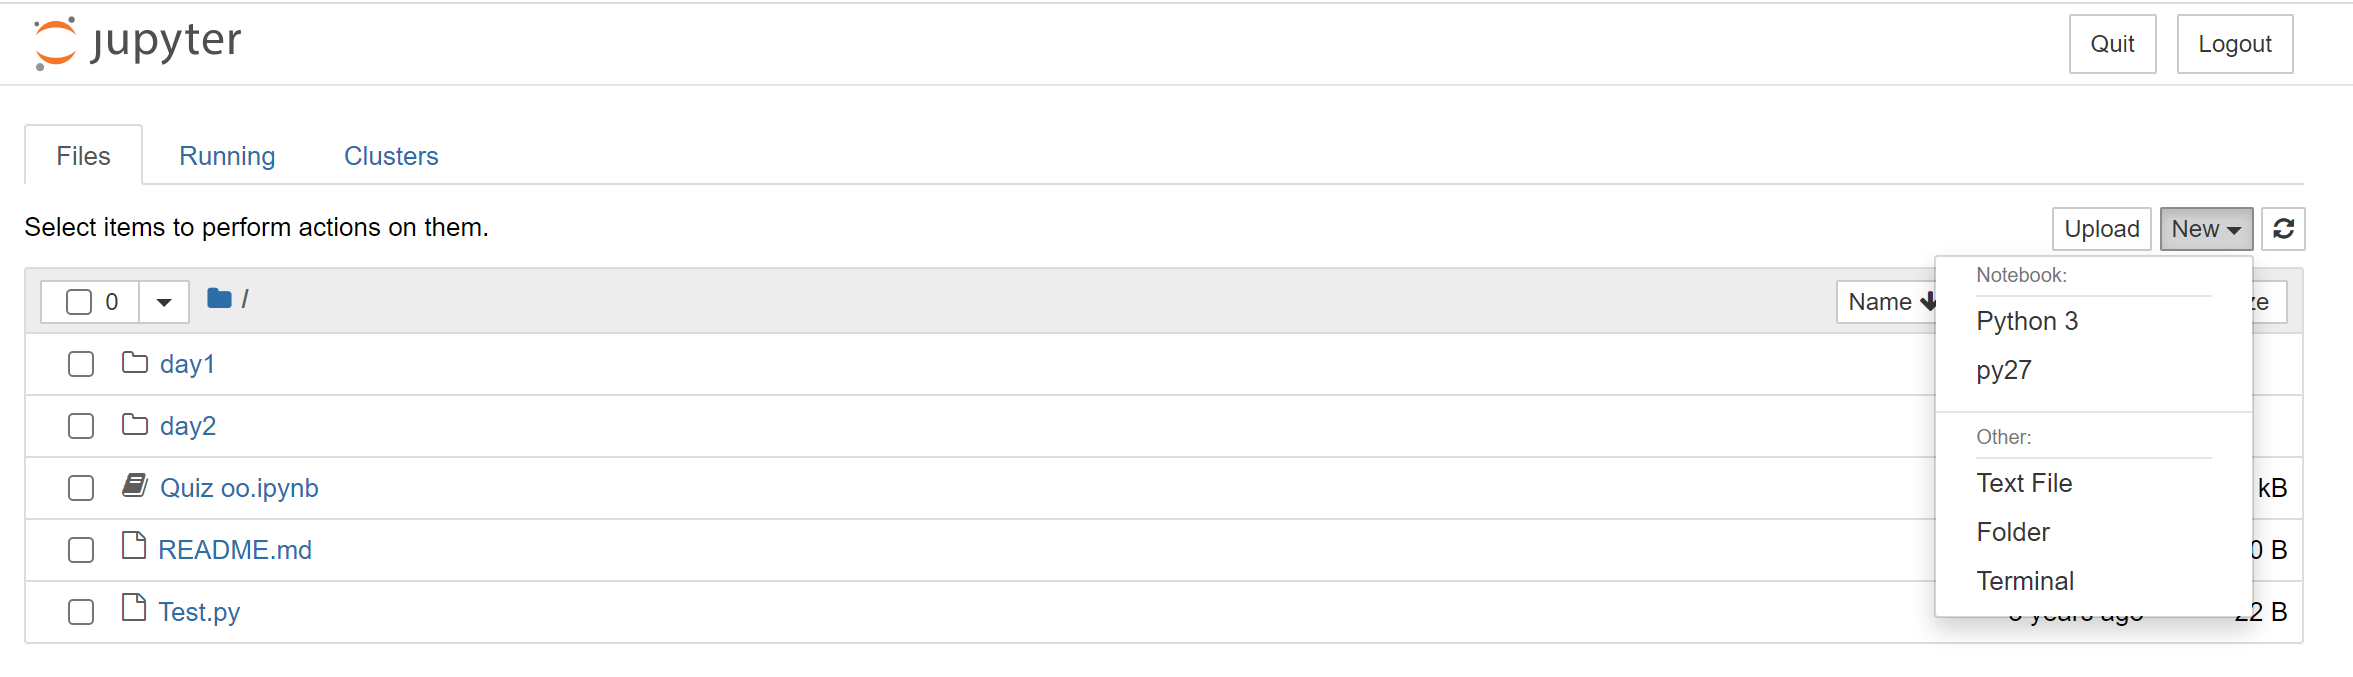The image size is (2353, 677).
Task: Click the Jupyter logo
Action: click(137, 41)
